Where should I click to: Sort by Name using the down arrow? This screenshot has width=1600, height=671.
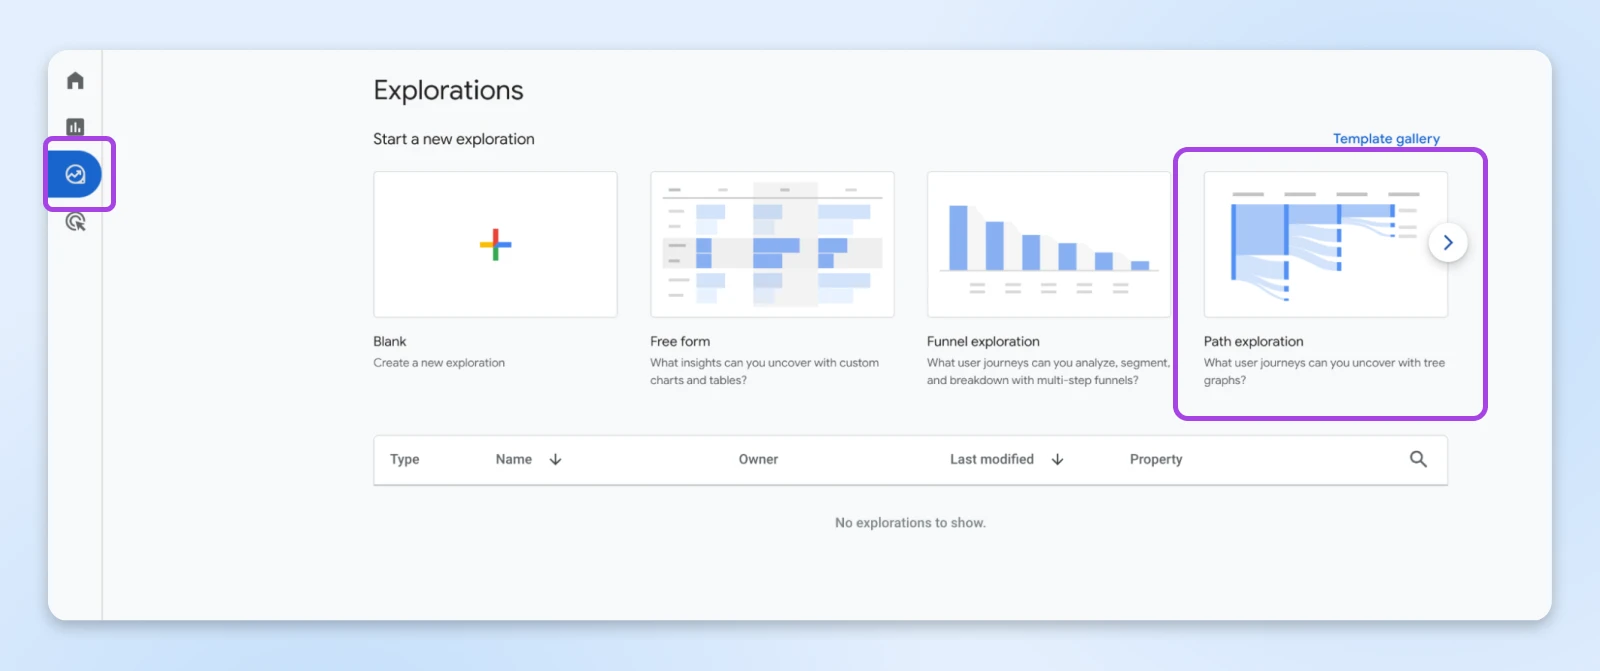tap(556, 460)
